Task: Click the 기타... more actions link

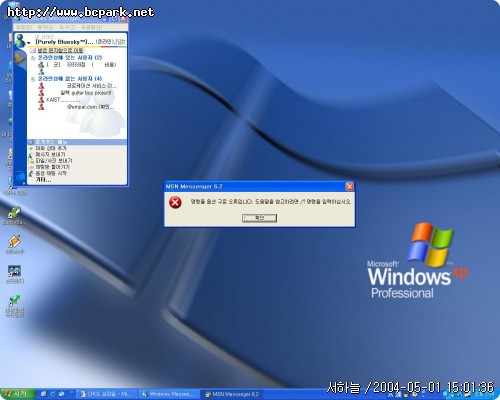Action: coord(43,180)
